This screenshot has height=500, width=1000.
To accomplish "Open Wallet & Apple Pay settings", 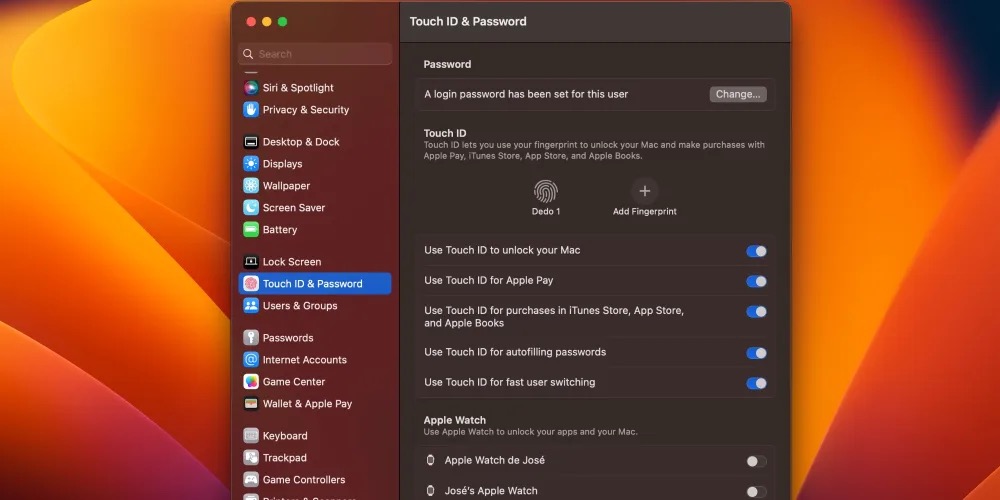I will coord(306,404).
